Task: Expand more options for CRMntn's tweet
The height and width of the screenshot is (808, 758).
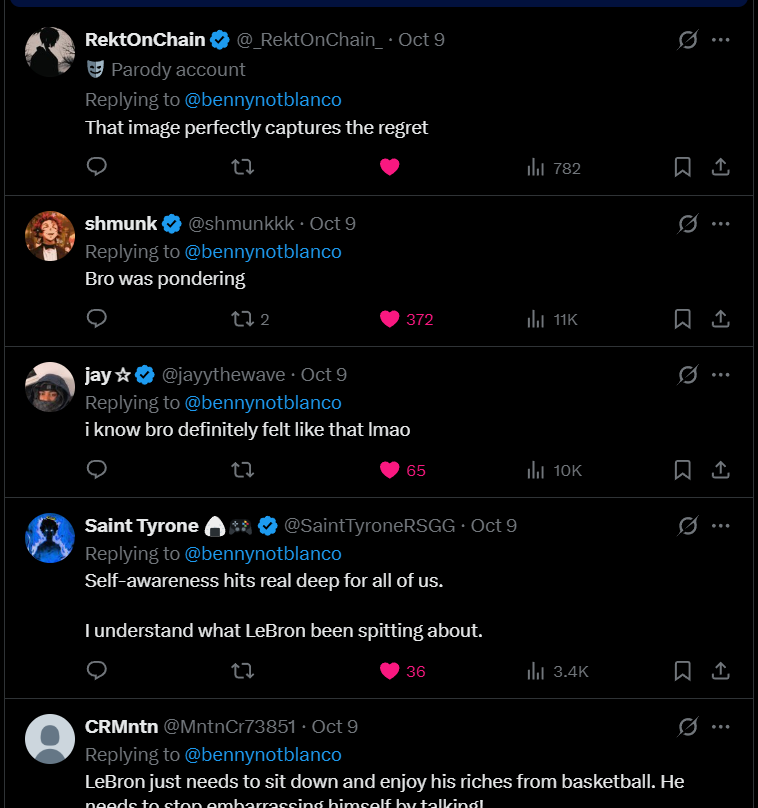Action: pos(721,727)
